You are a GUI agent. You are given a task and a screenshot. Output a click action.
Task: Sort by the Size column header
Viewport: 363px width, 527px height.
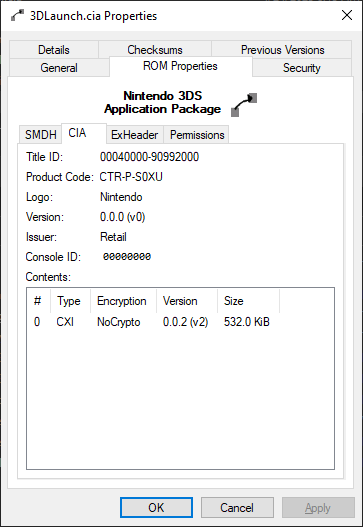coord(248,301)
